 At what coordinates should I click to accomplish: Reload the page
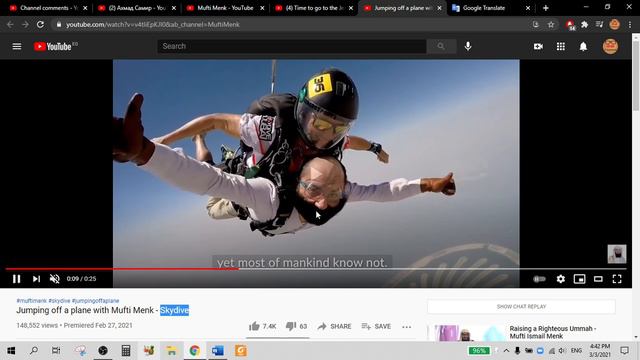40,24
